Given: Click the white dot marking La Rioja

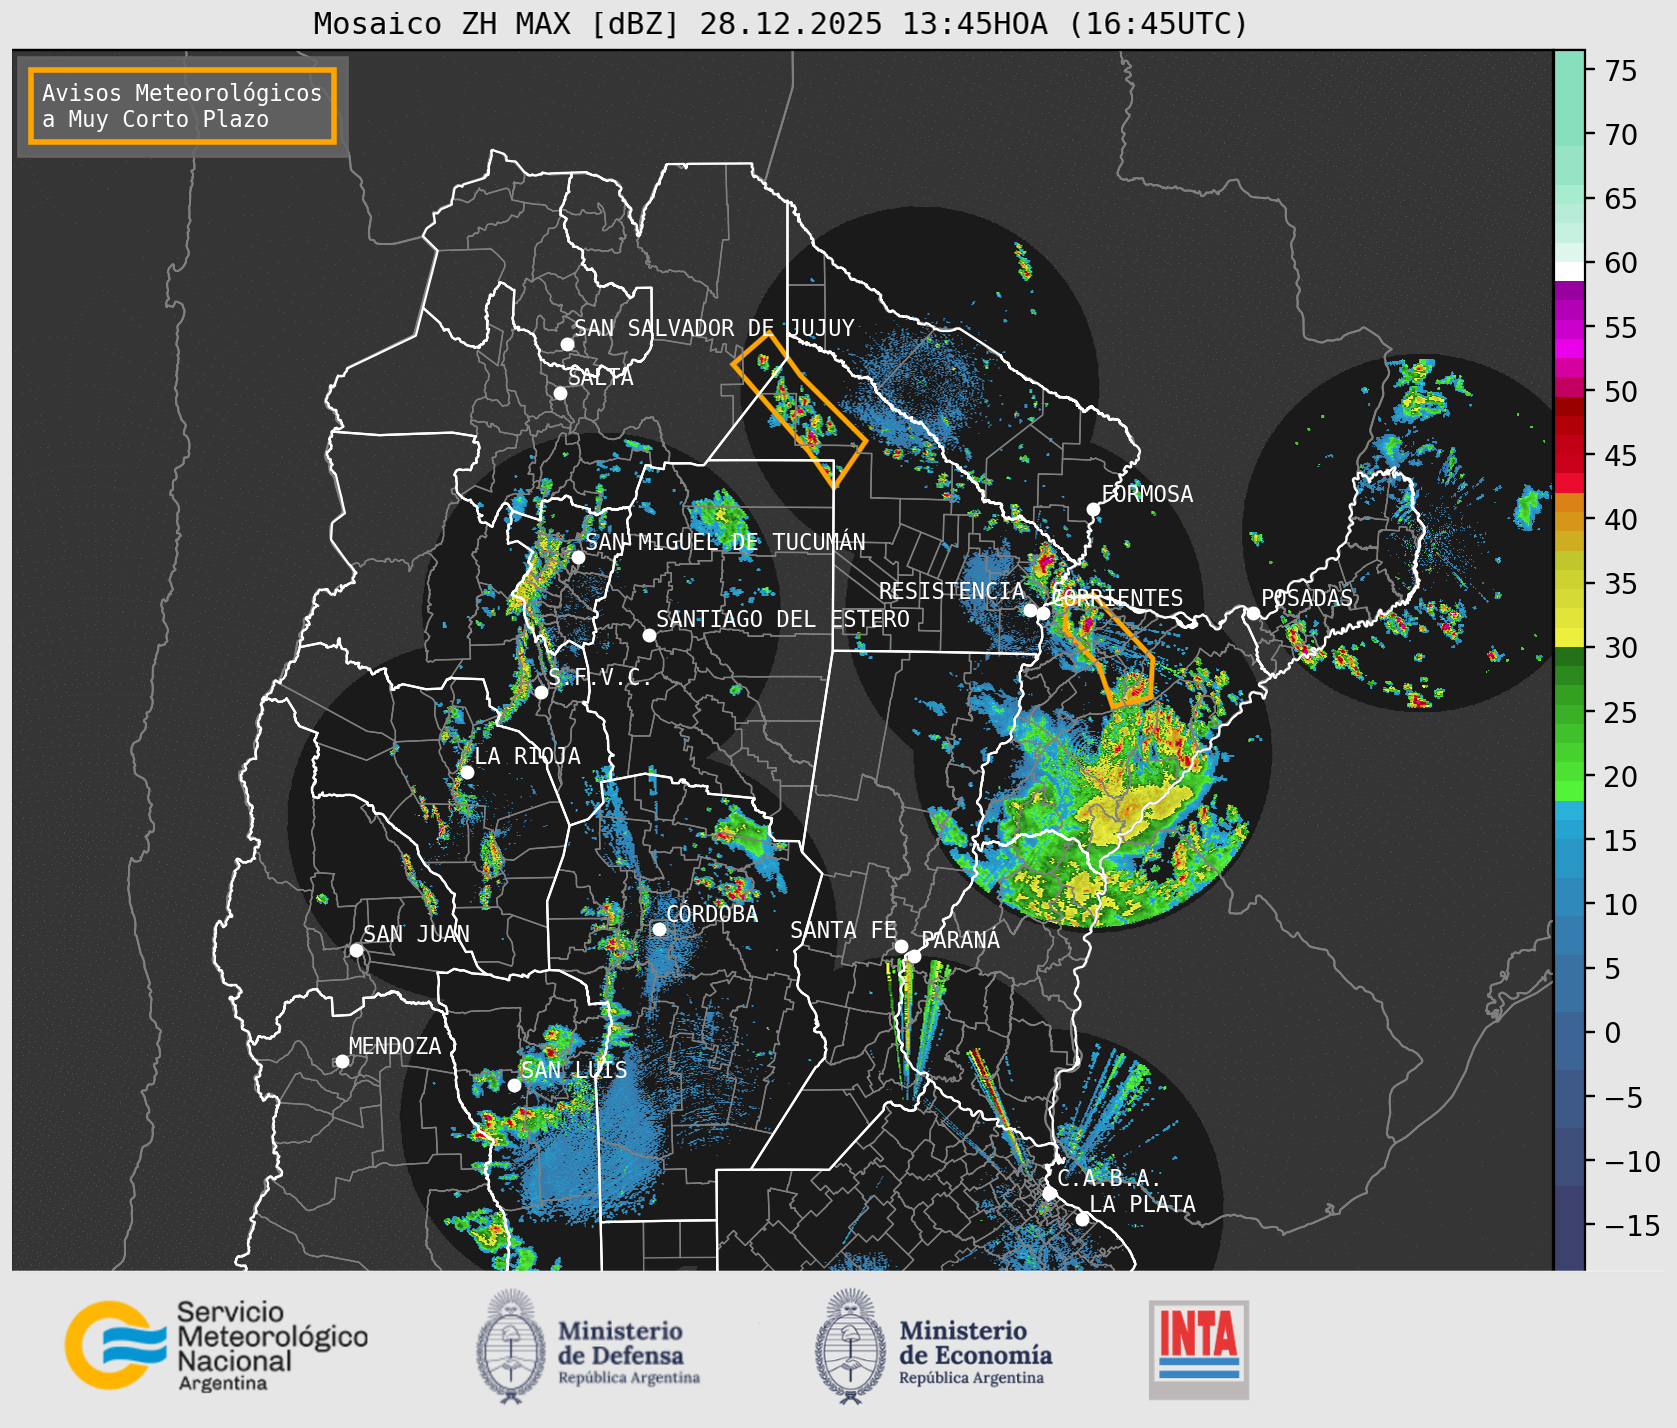Looking at the screenshot, I should [x=467, y=772].
